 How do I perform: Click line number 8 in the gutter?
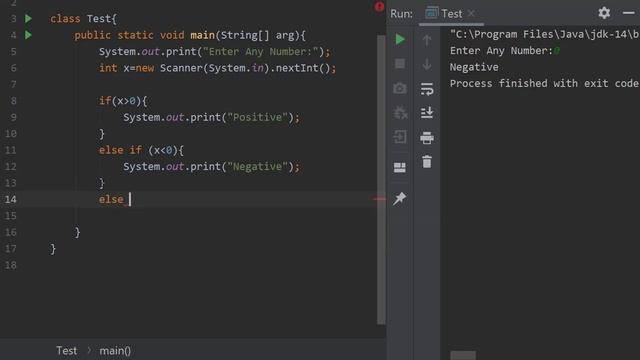click(13, 101)
